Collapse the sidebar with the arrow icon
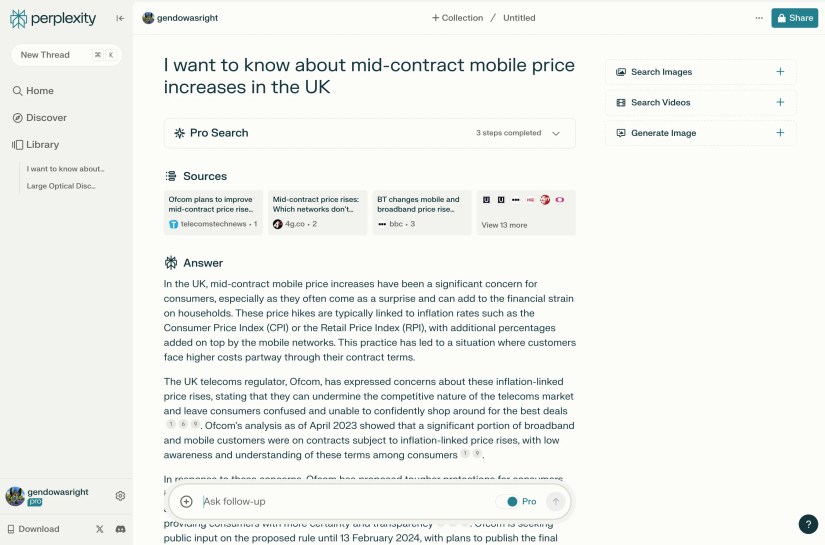 (x=120, y=18)
